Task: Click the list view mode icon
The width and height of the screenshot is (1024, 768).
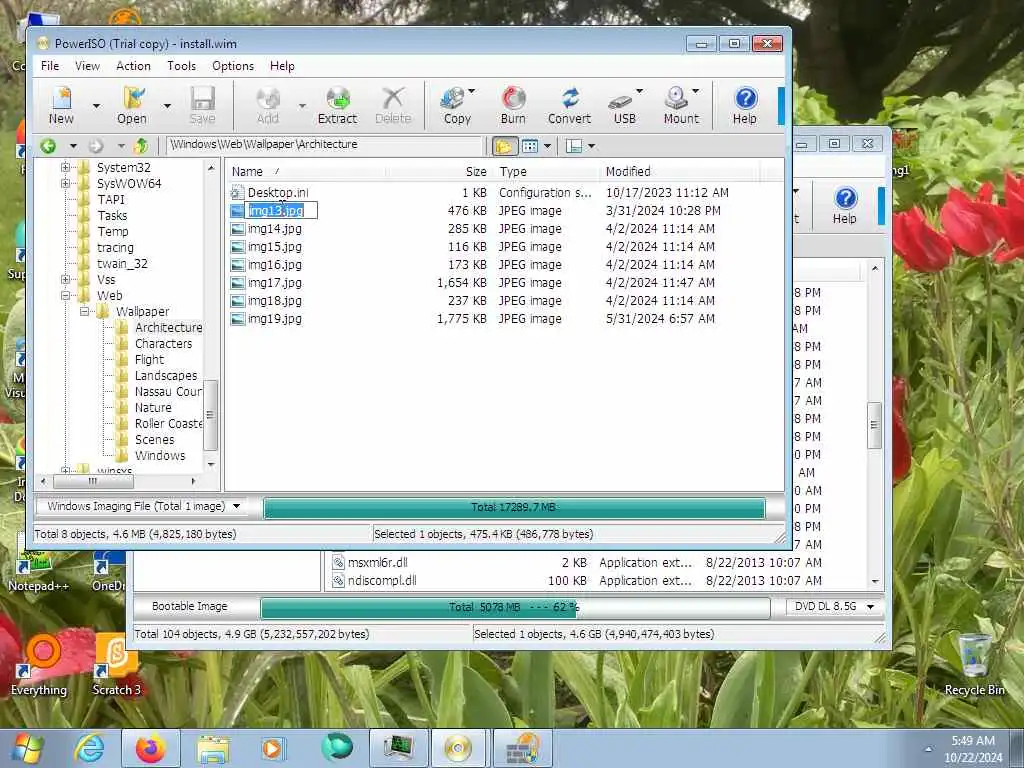Action: pyautogui.click(x=530, y=146)
